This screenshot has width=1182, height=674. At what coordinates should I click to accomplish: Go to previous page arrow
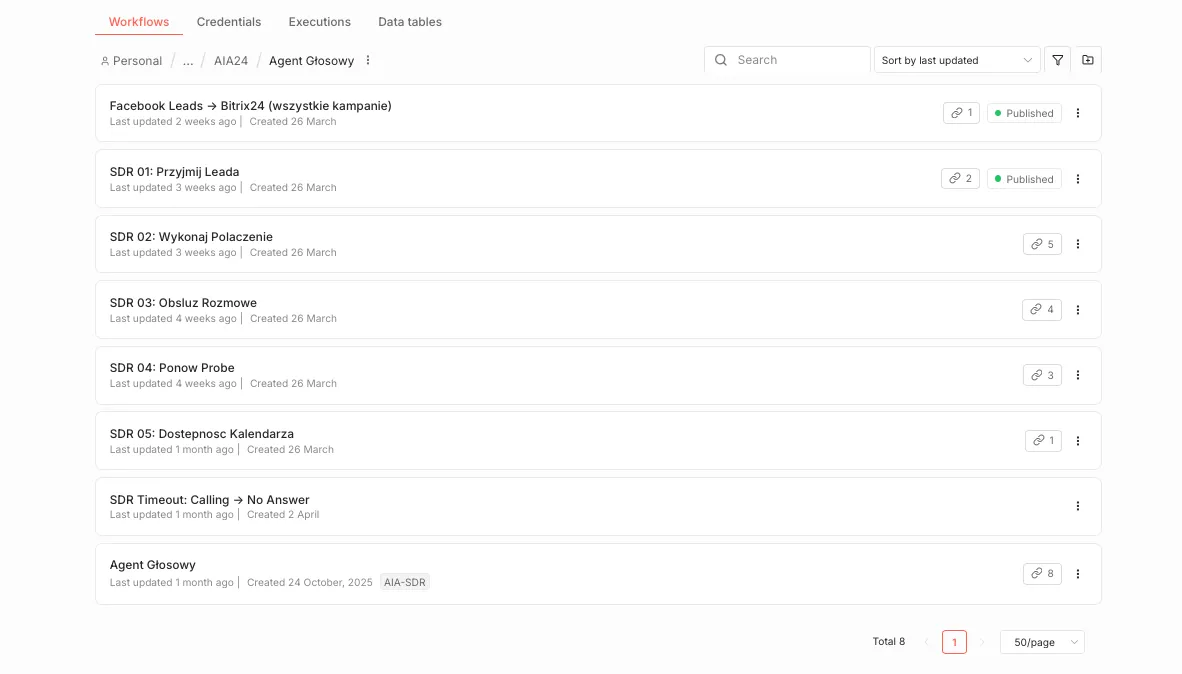point(926,642)
